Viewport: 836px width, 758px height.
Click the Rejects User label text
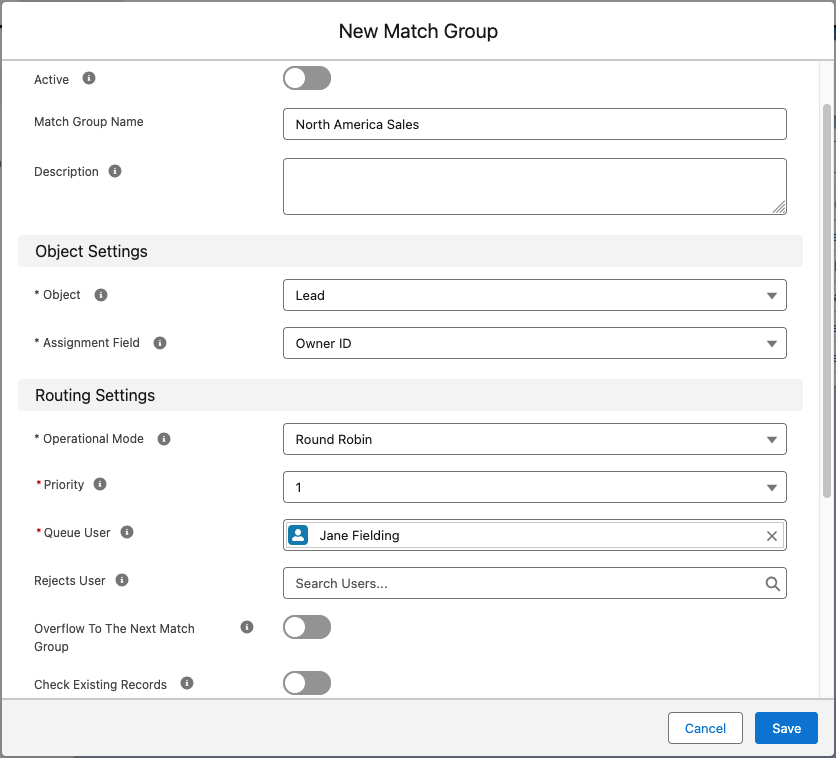70,580
